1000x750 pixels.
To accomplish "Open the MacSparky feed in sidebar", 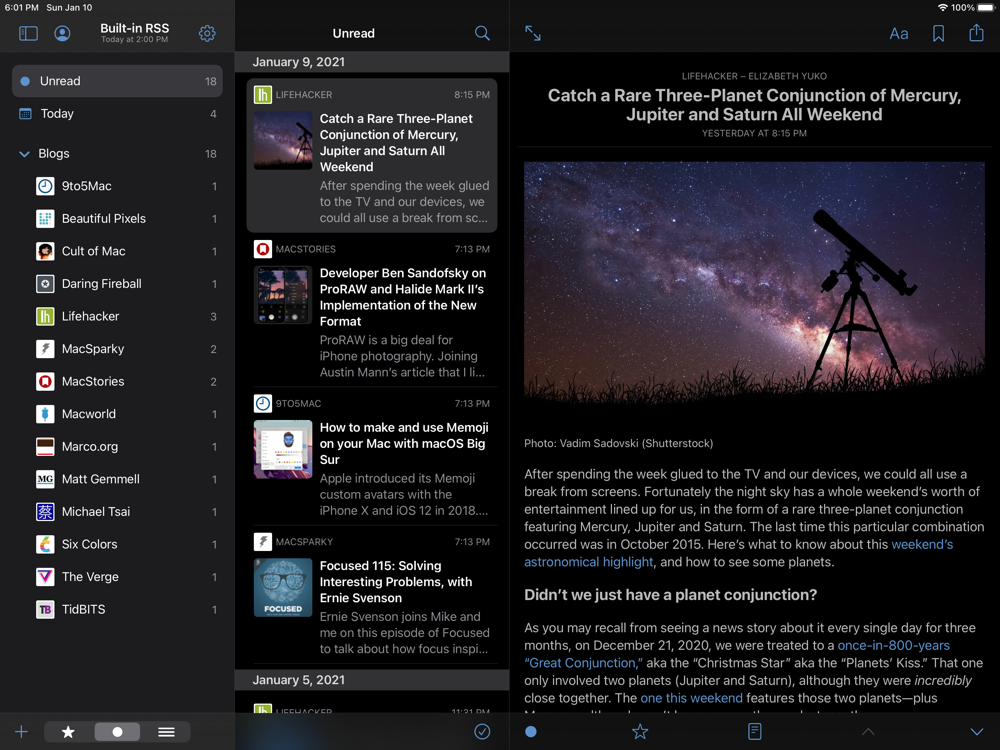I will pos(126,349).
